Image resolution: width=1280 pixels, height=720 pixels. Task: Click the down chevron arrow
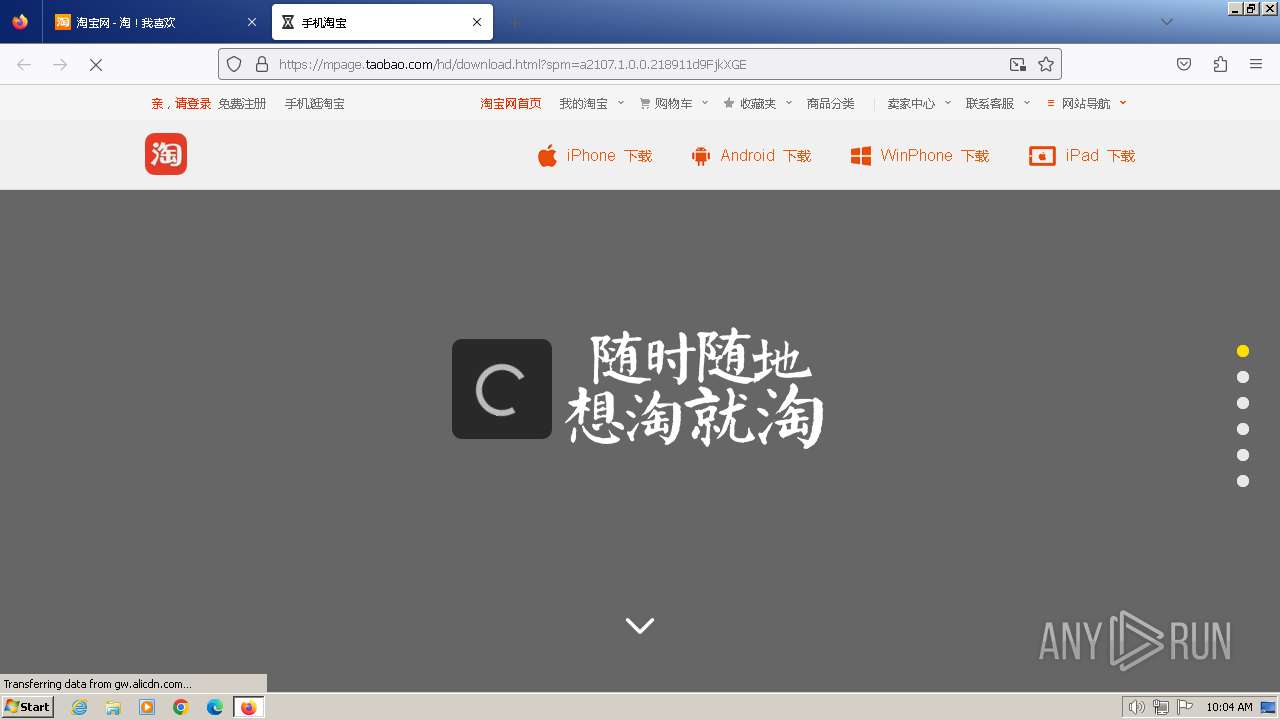pos(640,625)
